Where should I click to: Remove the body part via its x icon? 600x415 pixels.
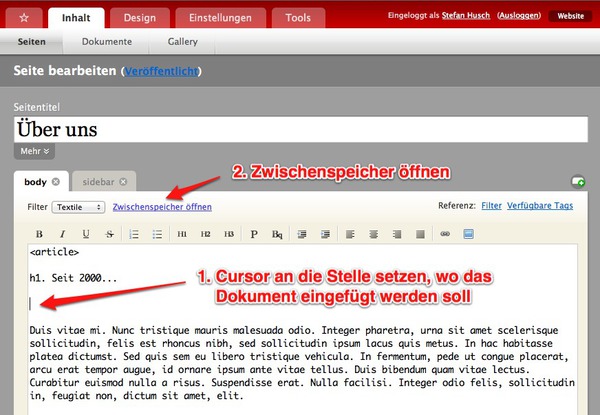(56, 182)
